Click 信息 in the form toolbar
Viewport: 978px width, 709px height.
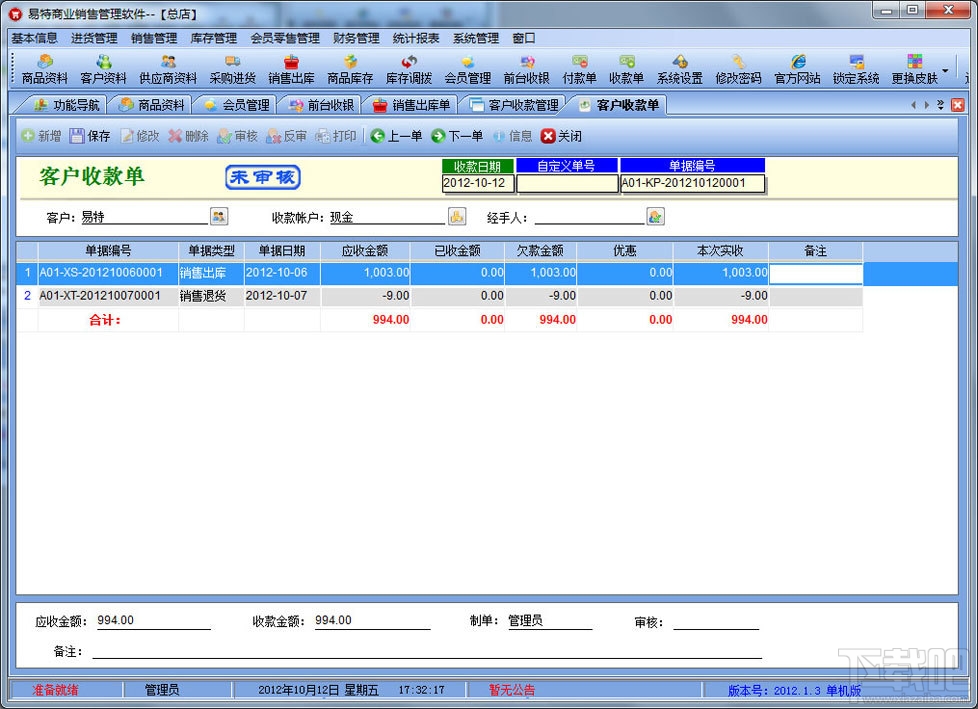(x=512, y=136)
